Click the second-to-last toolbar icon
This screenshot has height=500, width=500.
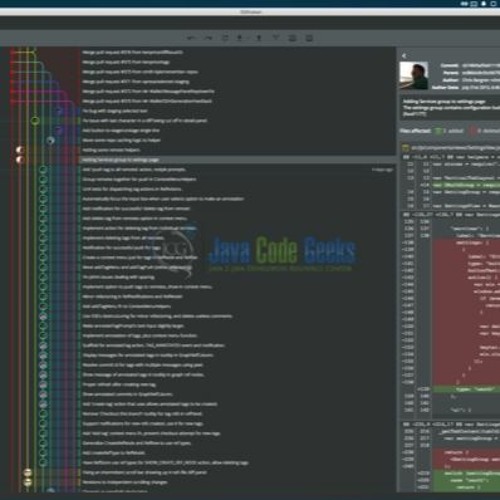pos(293,38)
